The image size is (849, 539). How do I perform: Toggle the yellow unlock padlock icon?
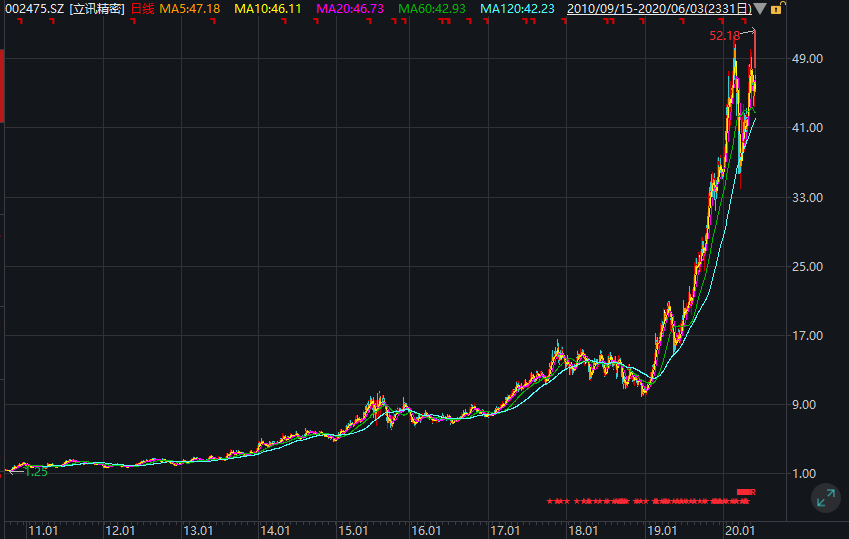(776, 9)
